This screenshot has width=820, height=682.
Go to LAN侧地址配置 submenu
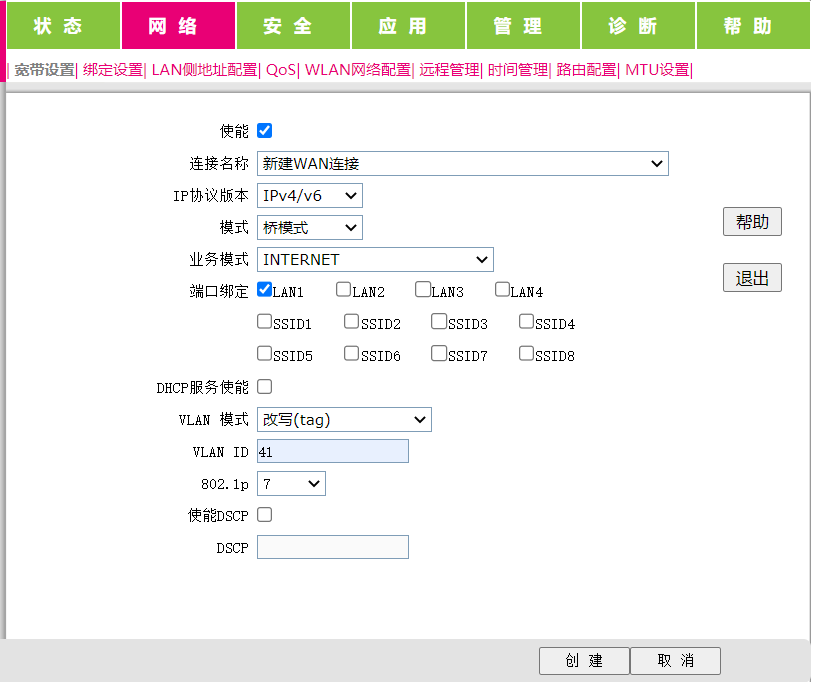pos(204,70)
